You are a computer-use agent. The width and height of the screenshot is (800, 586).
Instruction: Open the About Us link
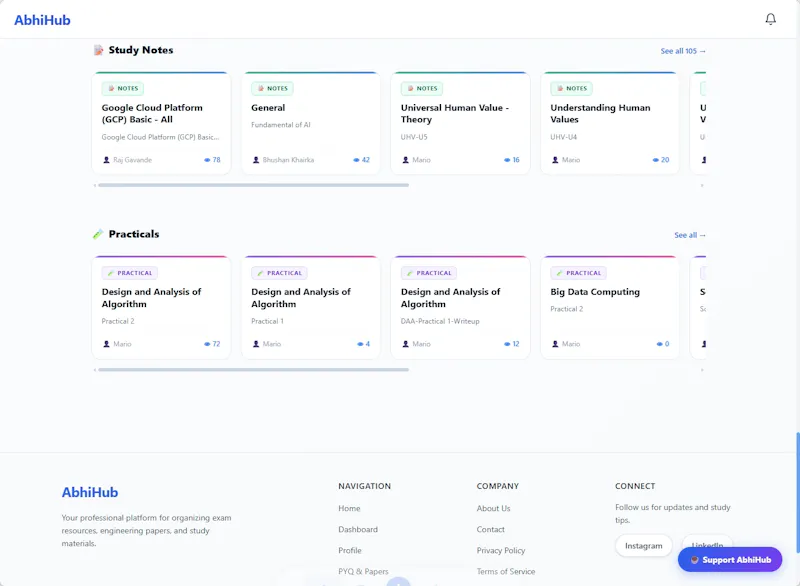tap(493, 508)
